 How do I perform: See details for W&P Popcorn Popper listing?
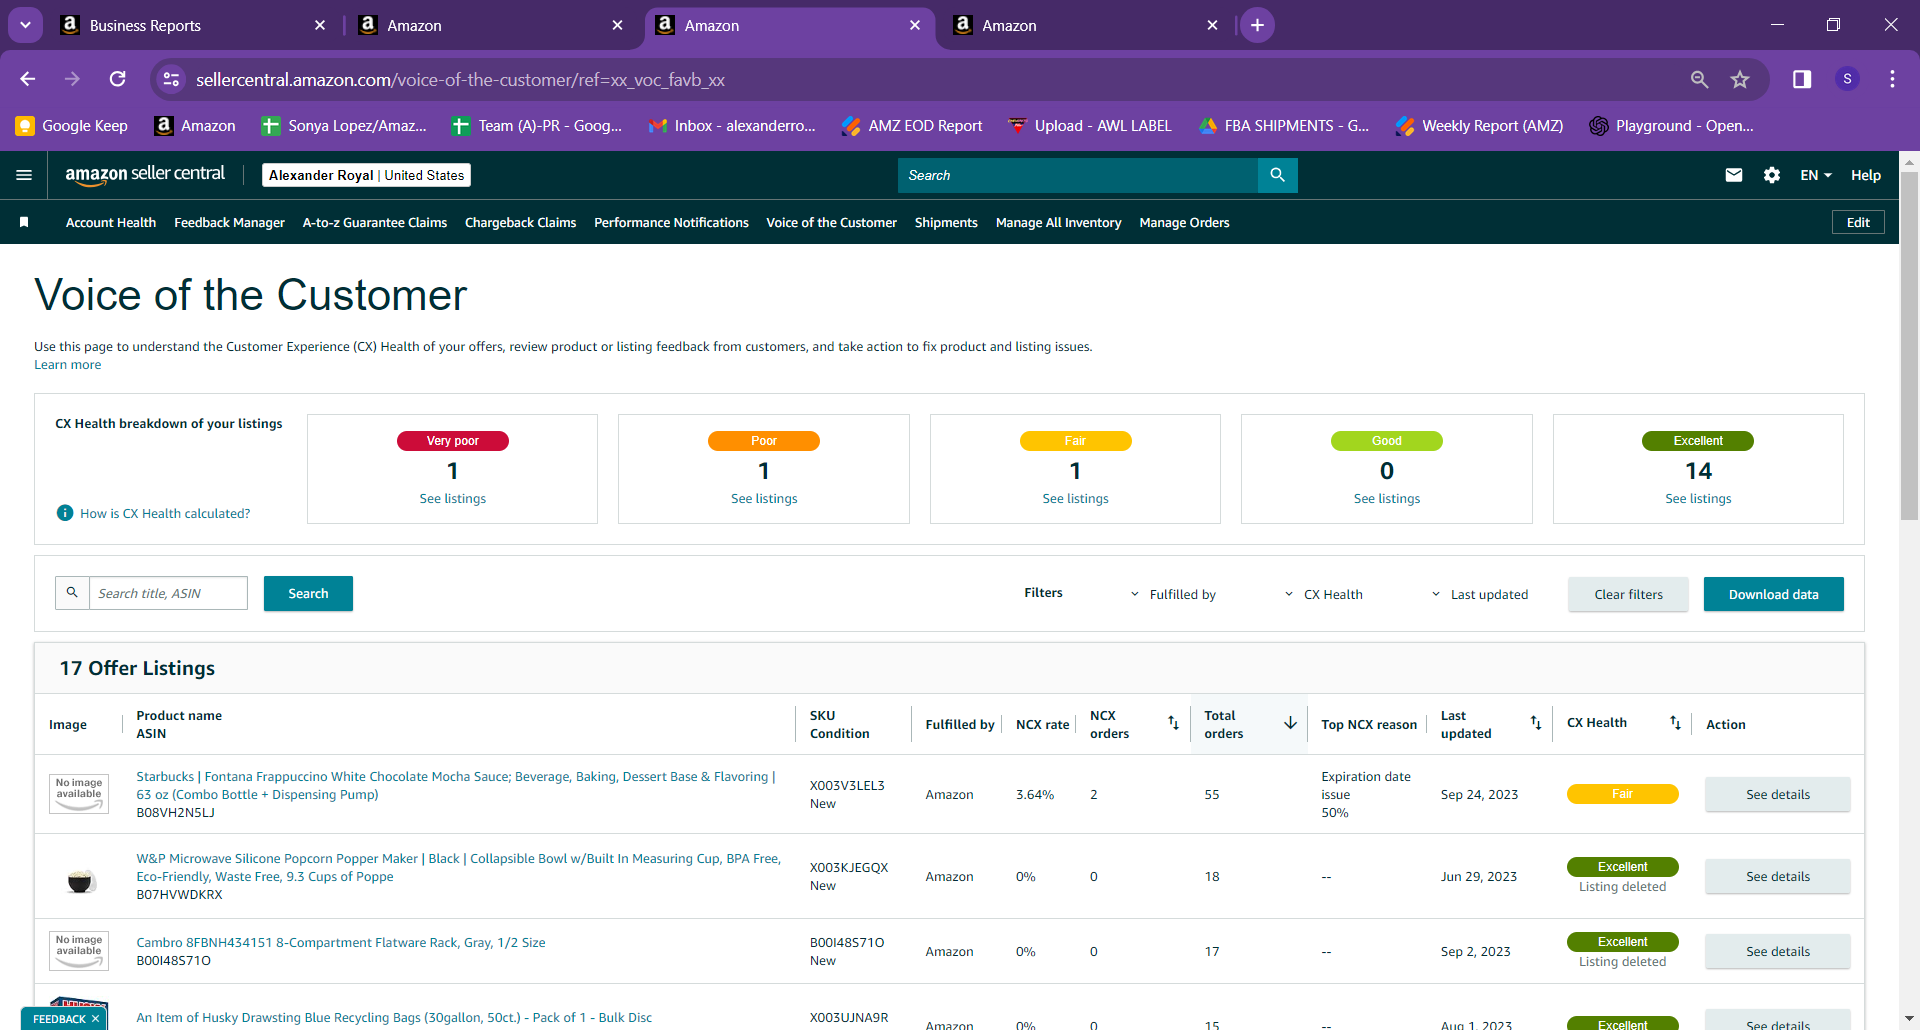coord(1777,876)
